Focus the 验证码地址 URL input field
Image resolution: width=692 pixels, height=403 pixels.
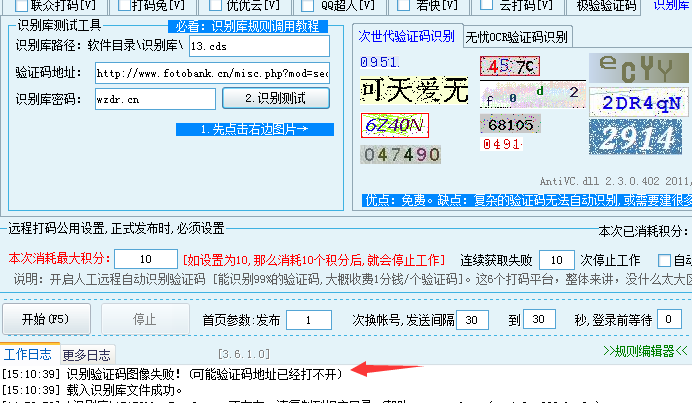coord(212,73)
